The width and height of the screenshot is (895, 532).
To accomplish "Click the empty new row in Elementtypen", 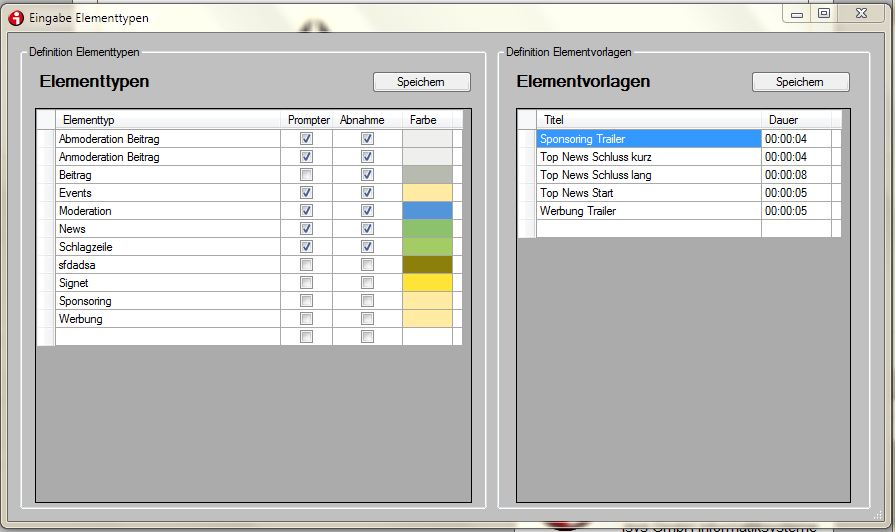I will pos(166,337).
